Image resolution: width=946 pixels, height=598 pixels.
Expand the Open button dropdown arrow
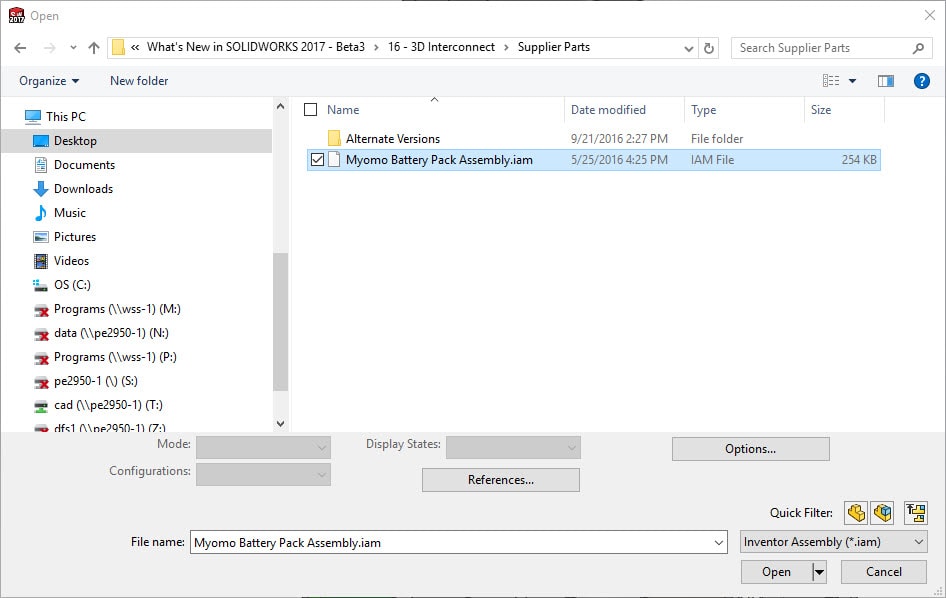click(819, 572)
